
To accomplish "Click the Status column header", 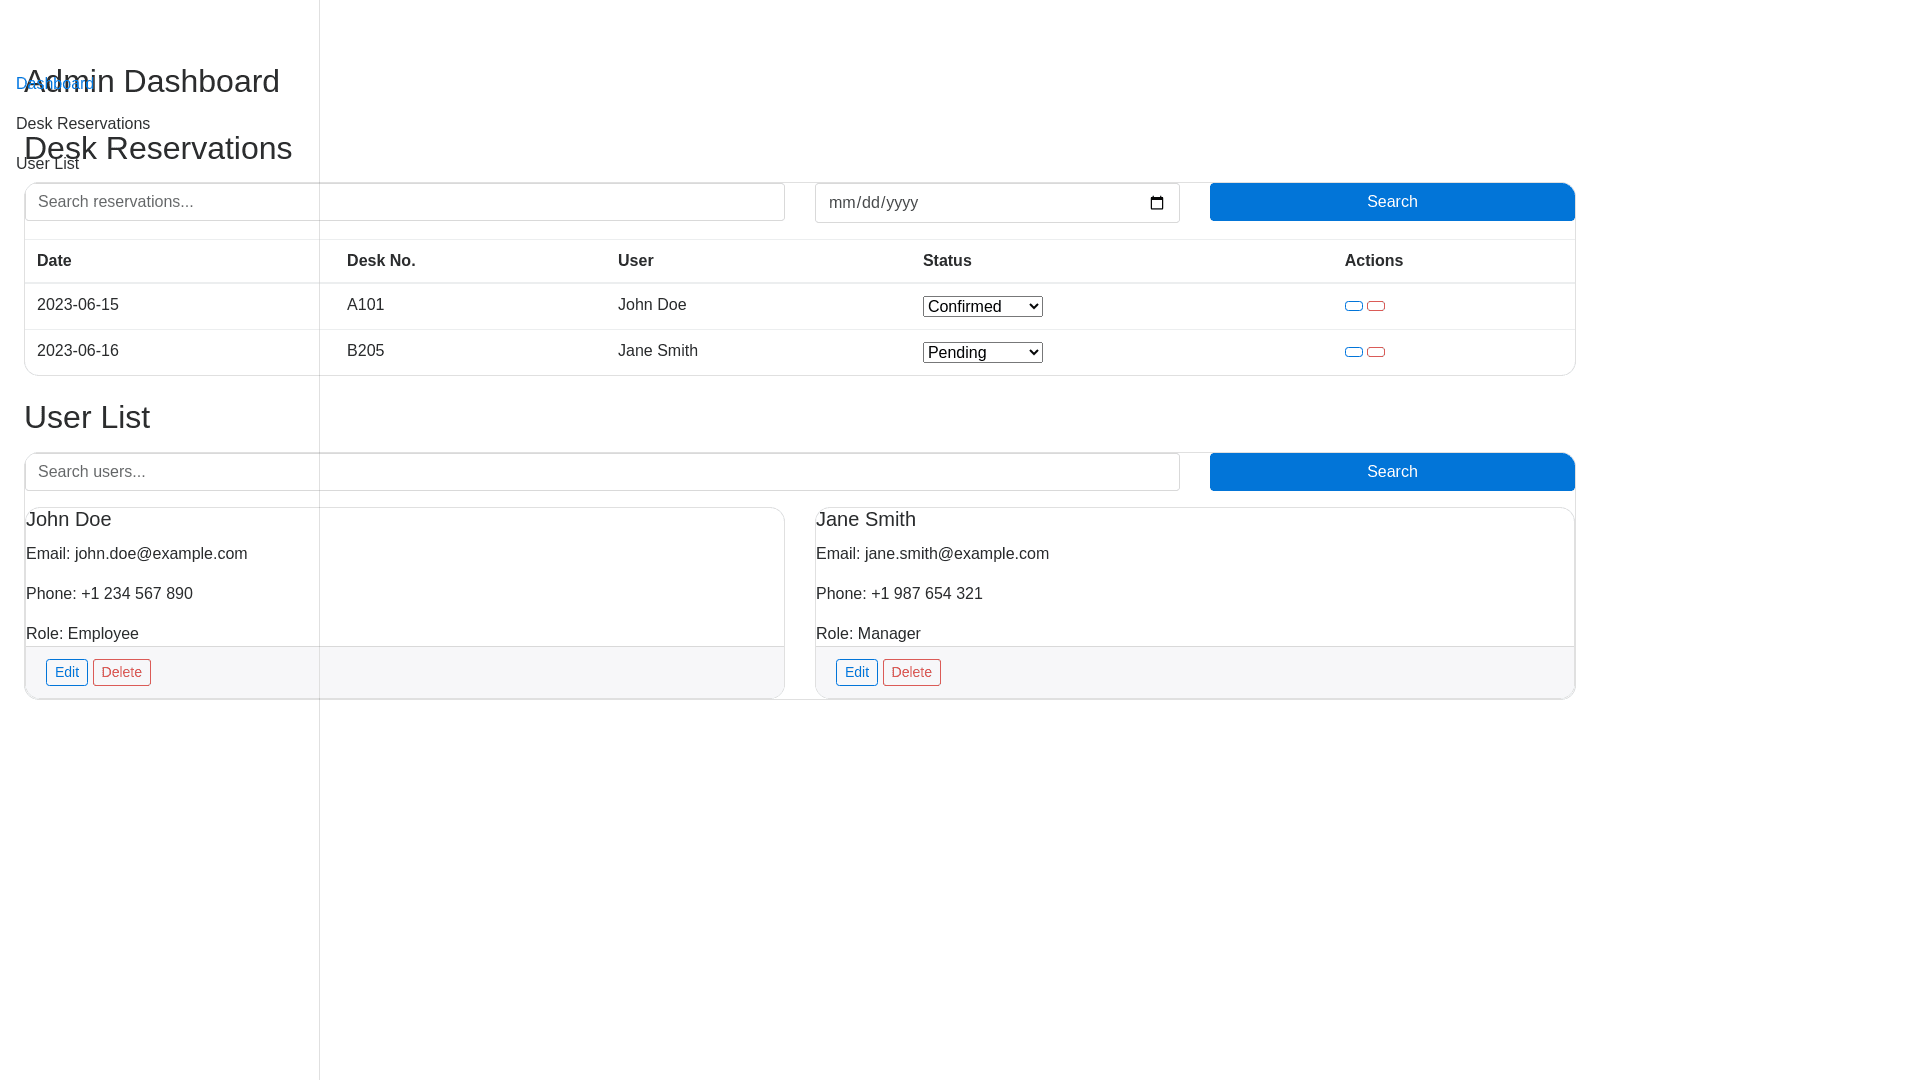I will click(947, 261).
